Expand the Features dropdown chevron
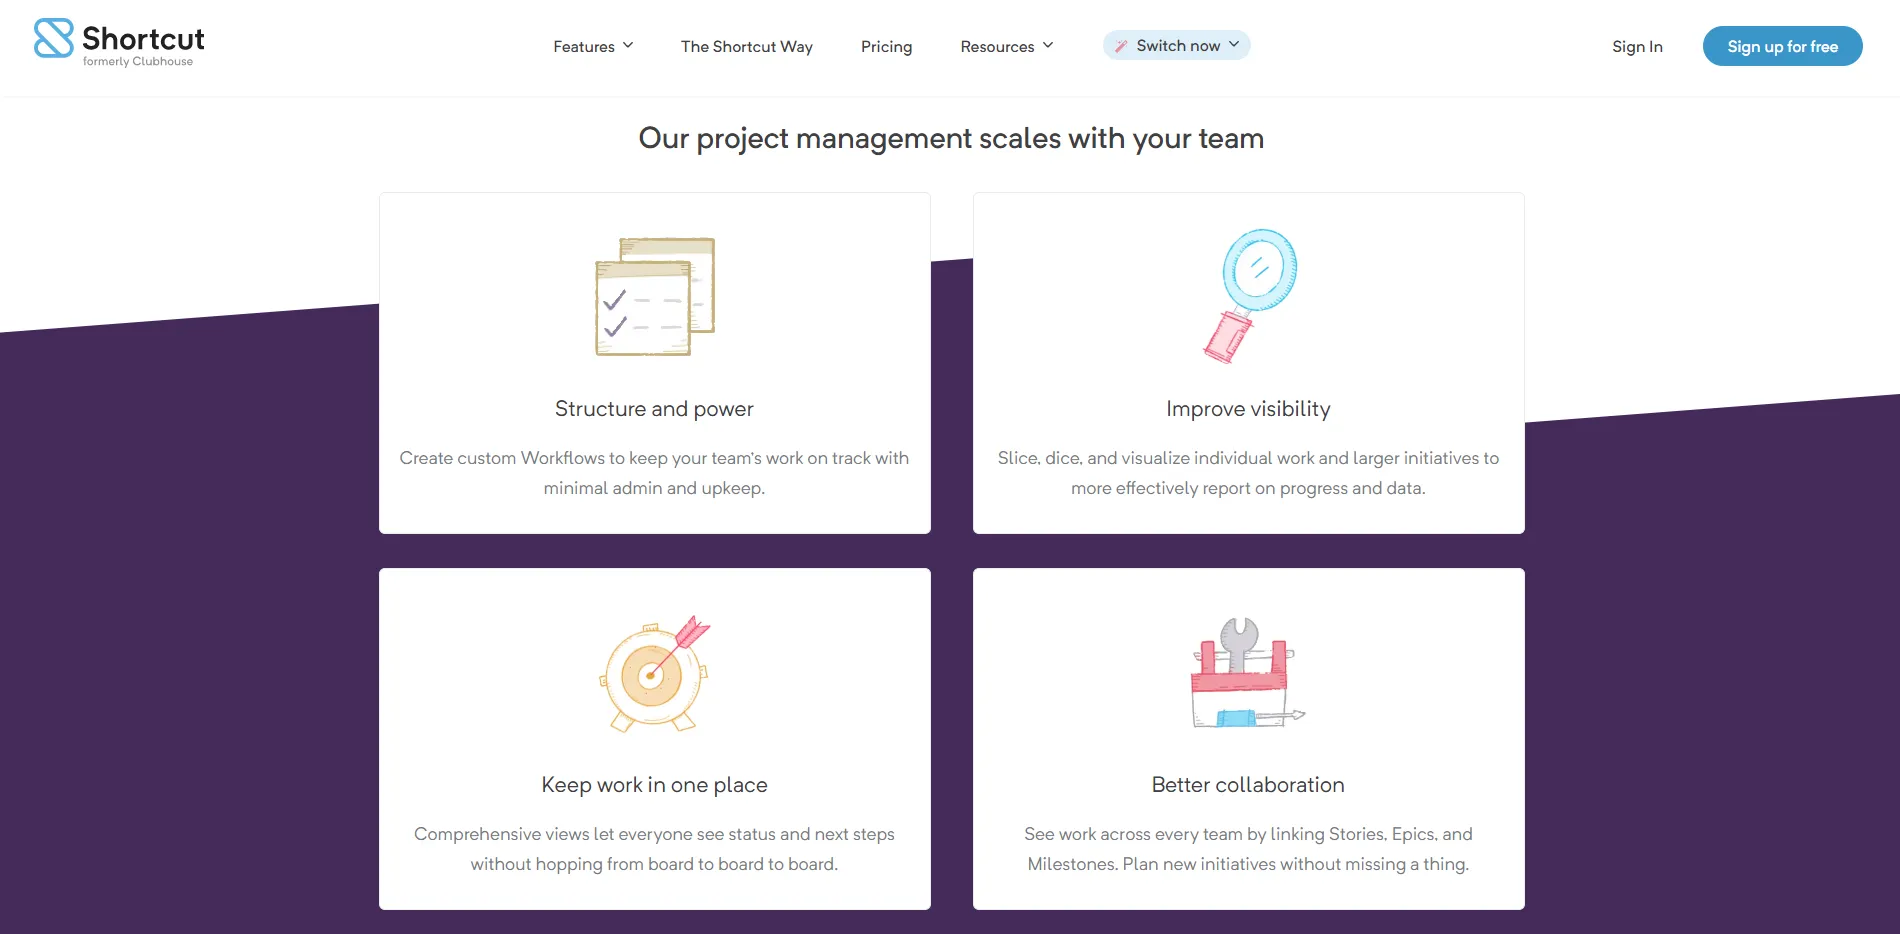The width and height of the screenshot is (1900, 934). [628, 46]
